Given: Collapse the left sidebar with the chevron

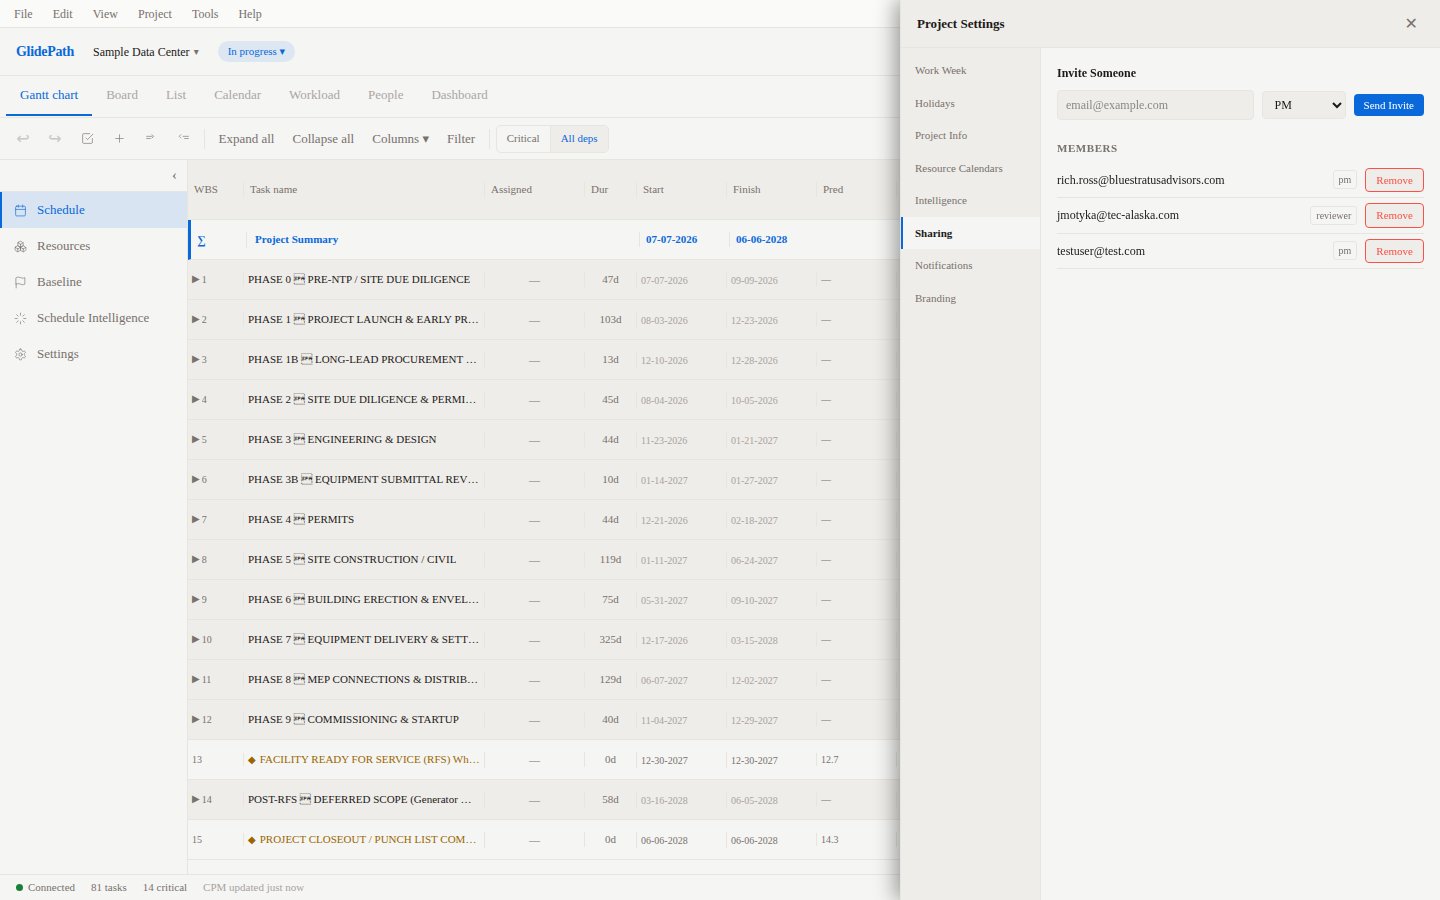Looking at the screenshot, I should (174, 176).
